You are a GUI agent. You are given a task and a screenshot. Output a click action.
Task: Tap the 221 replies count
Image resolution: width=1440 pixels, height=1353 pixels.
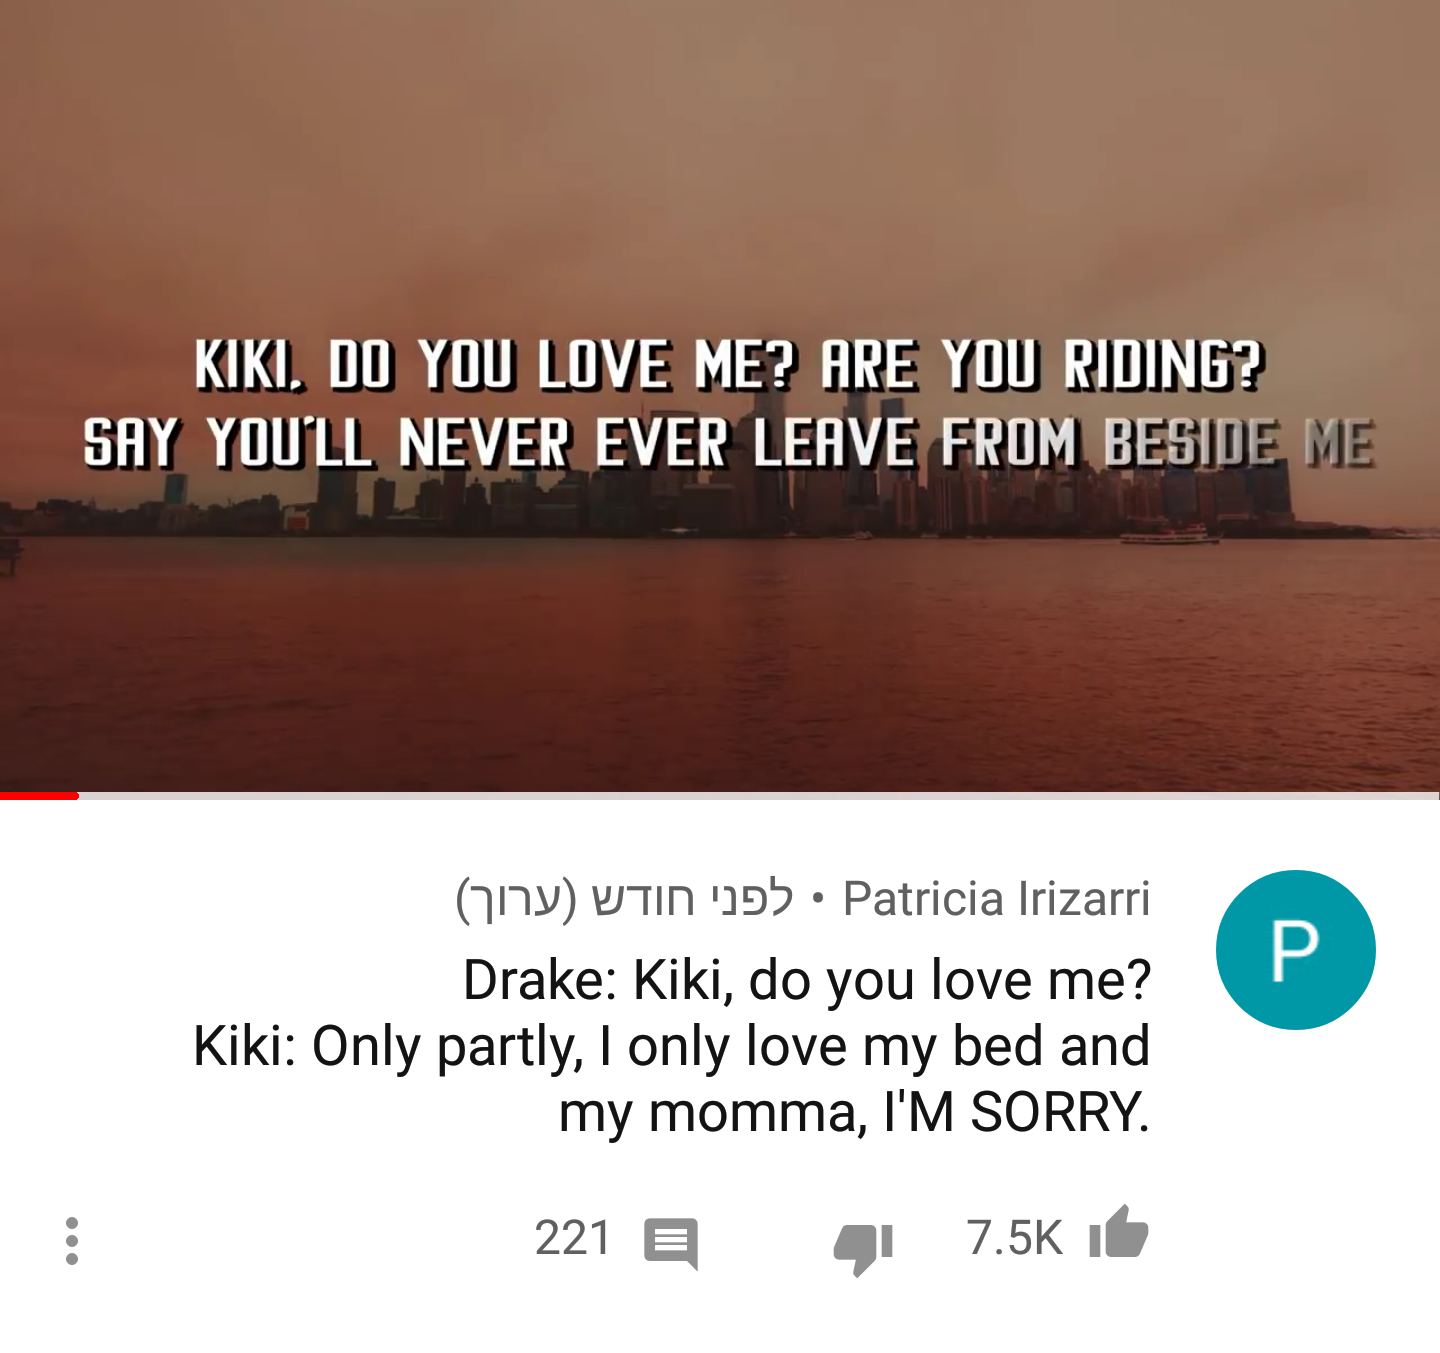(572, 1238)
